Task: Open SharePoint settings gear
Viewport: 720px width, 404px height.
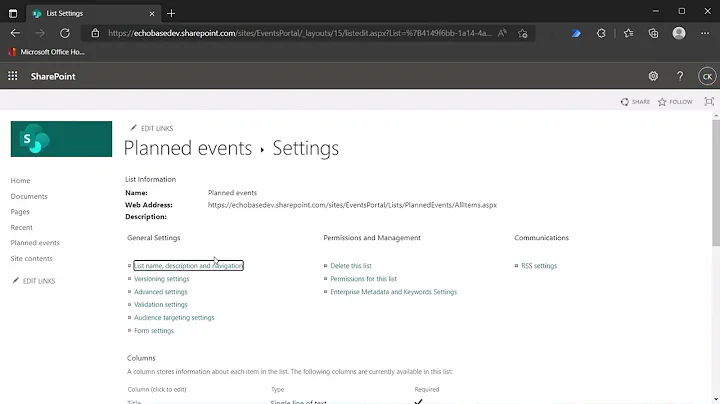Action: click(653, 76)
